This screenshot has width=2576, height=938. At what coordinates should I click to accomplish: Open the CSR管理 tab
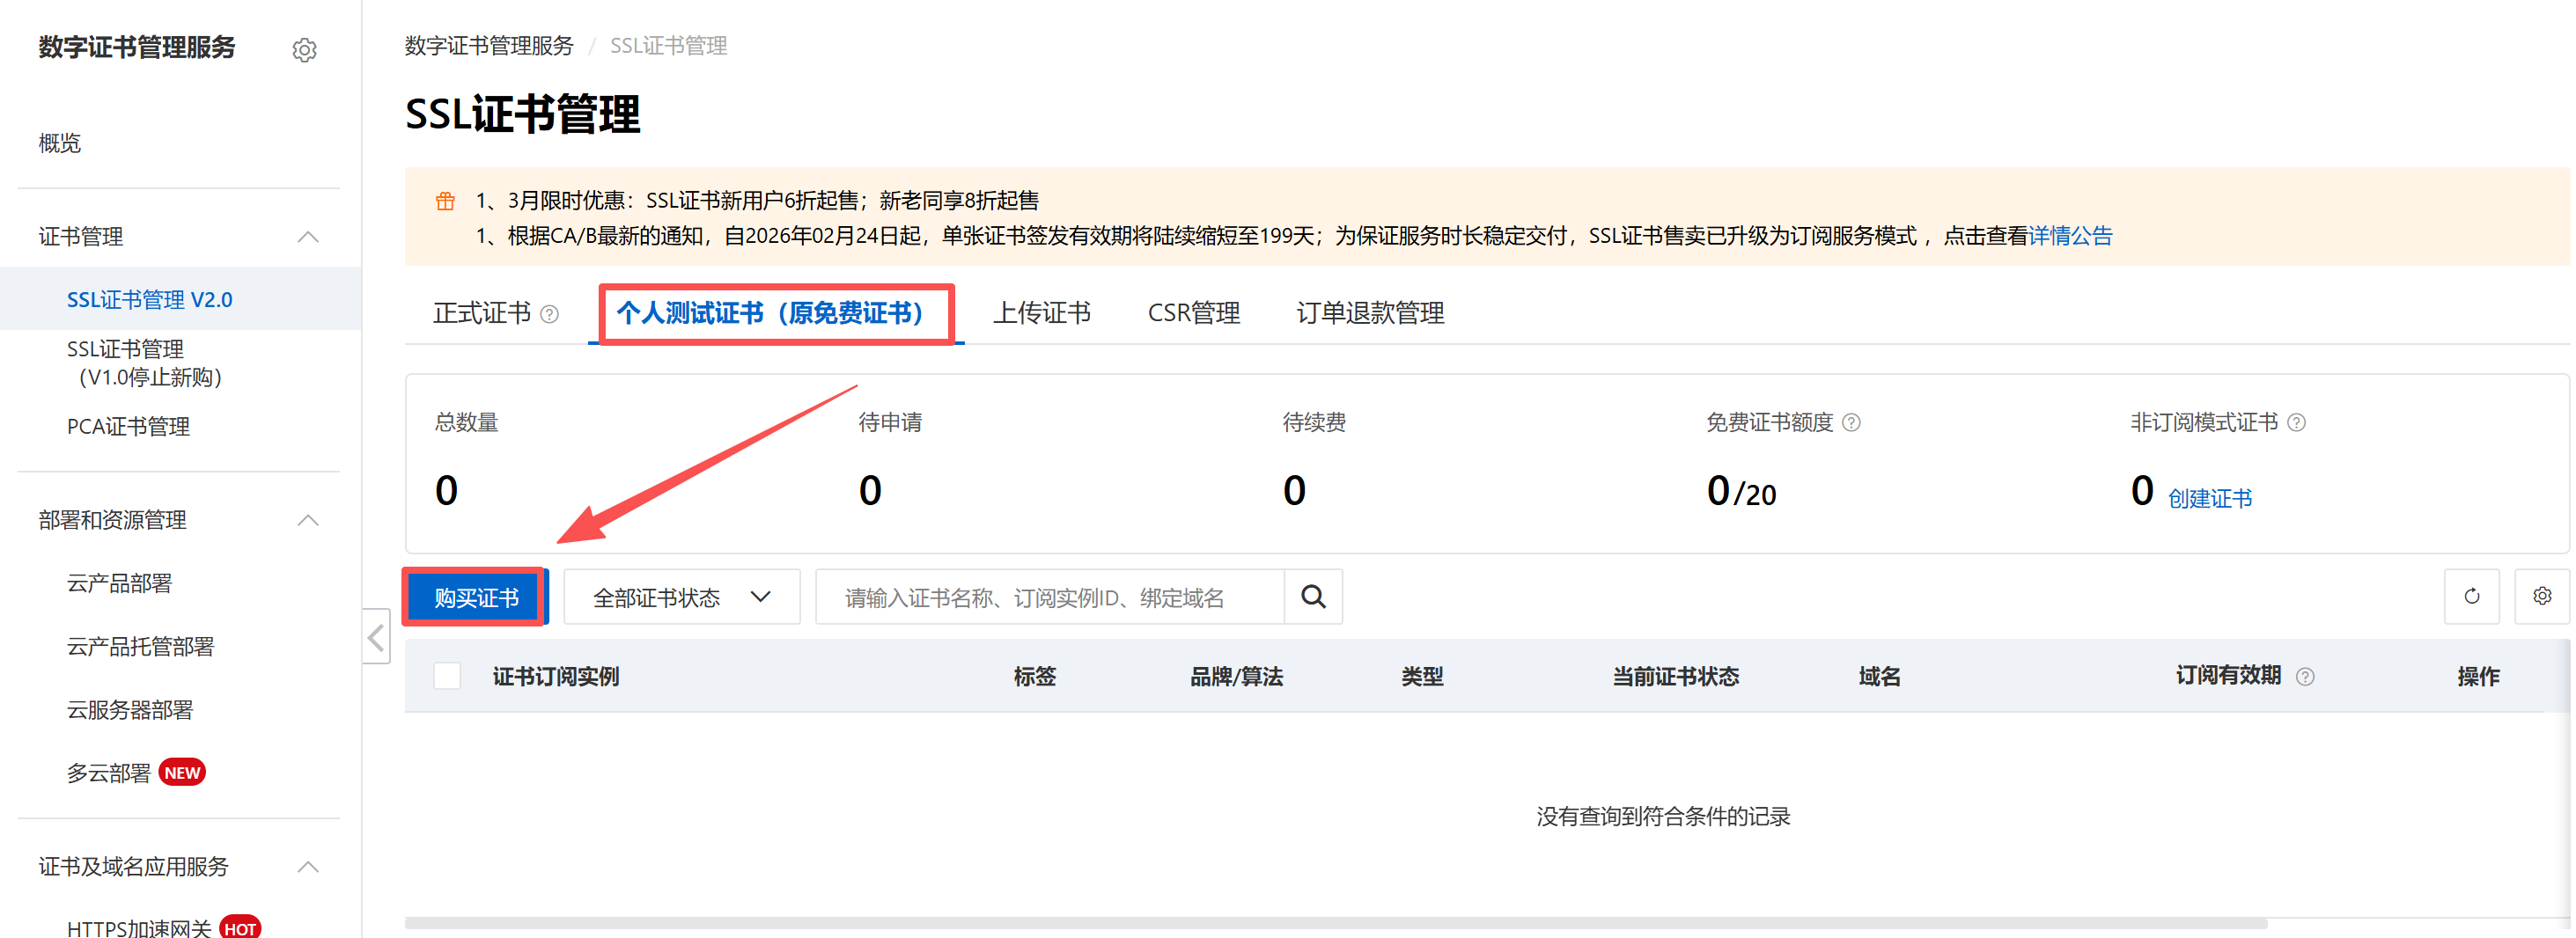point(1193,314)
